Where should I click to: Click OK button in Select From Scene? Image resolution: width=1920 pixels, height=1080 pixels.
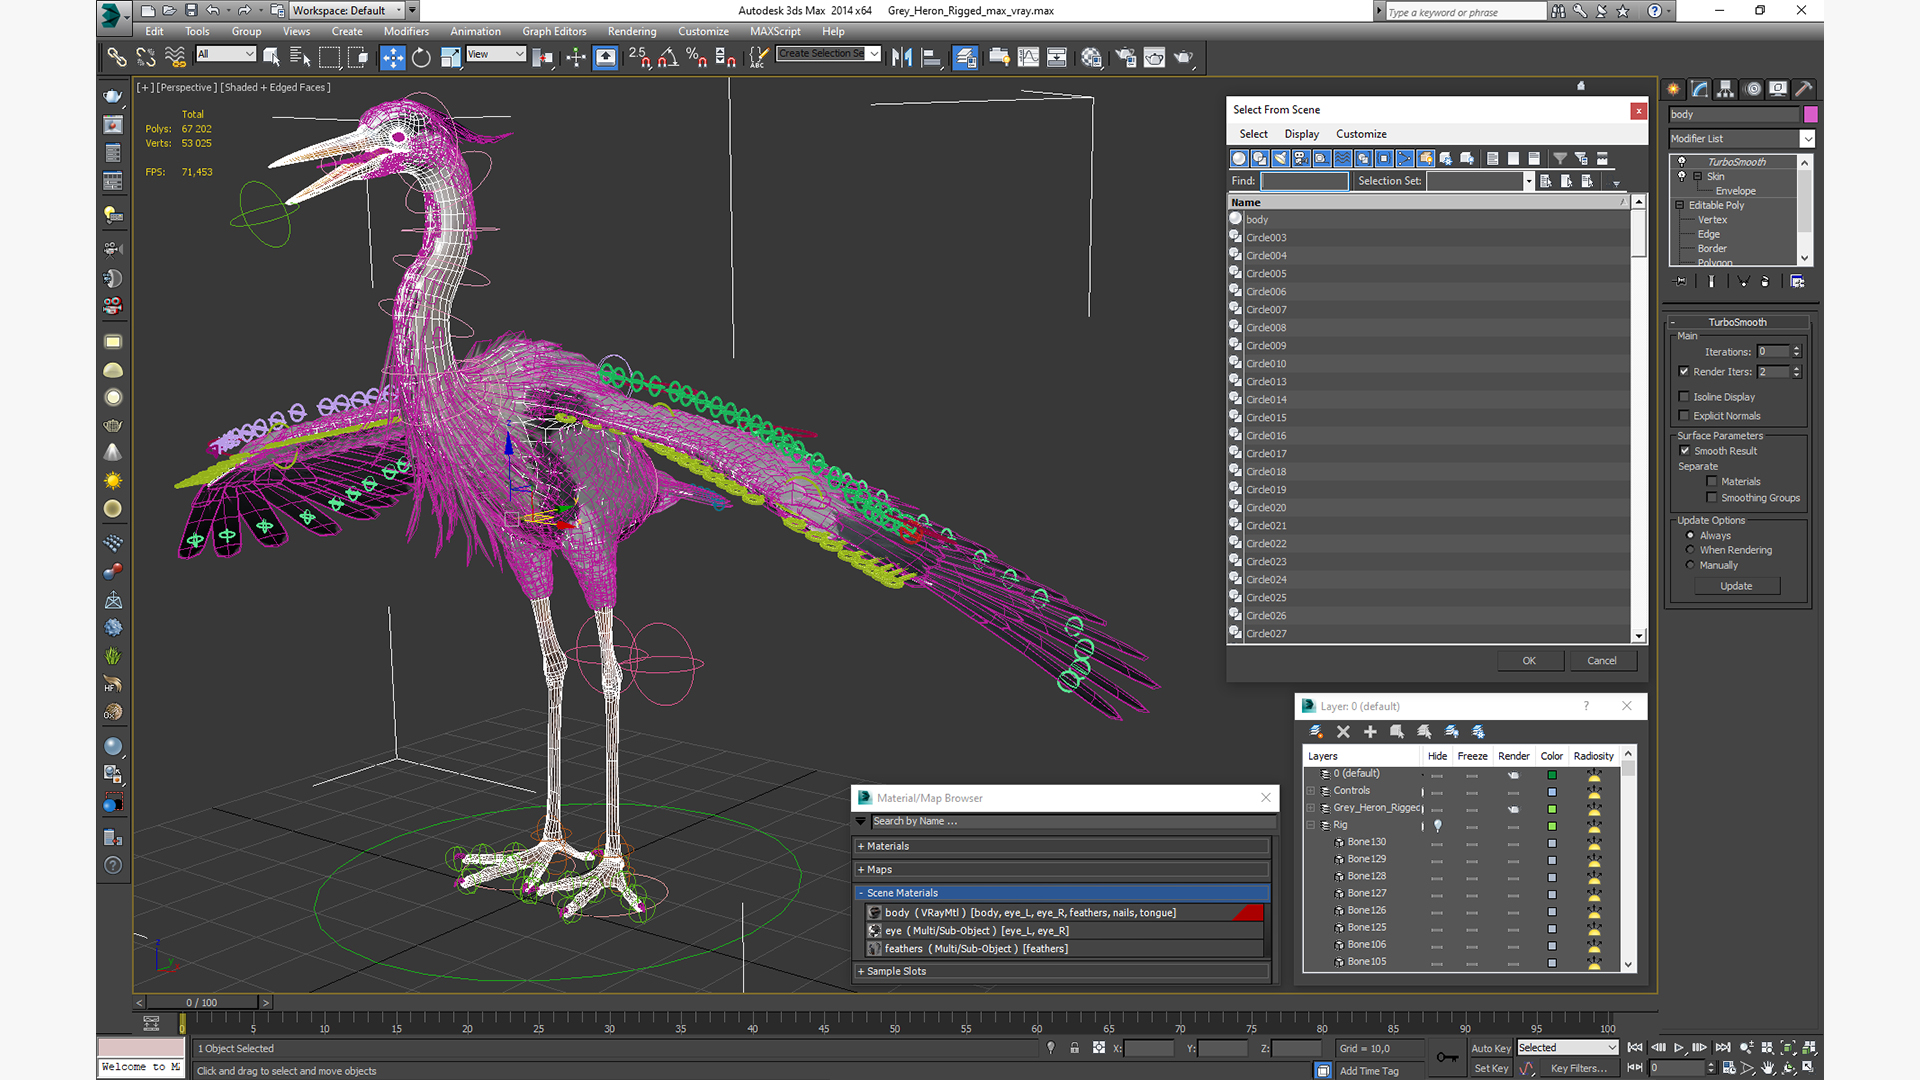(1527, 659)
